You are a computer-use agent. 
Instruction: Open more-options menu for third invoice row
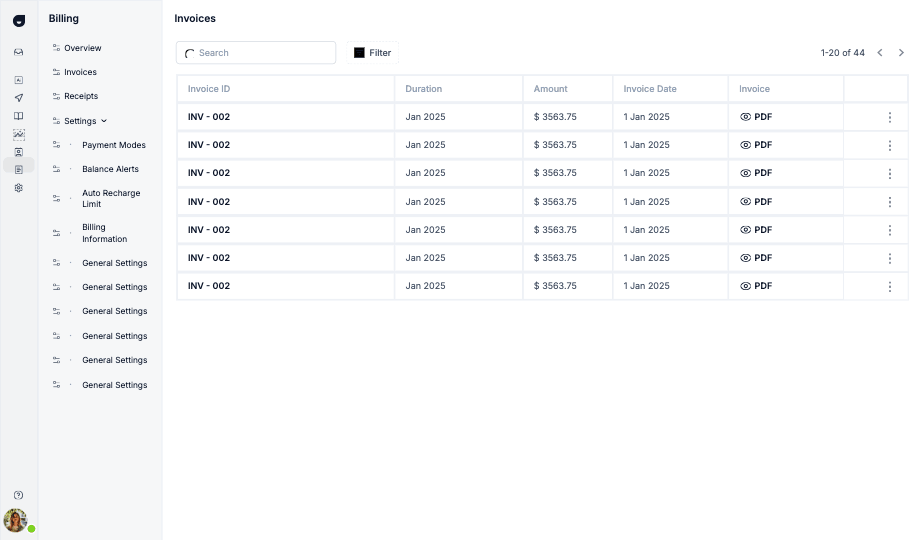[890, 174]
